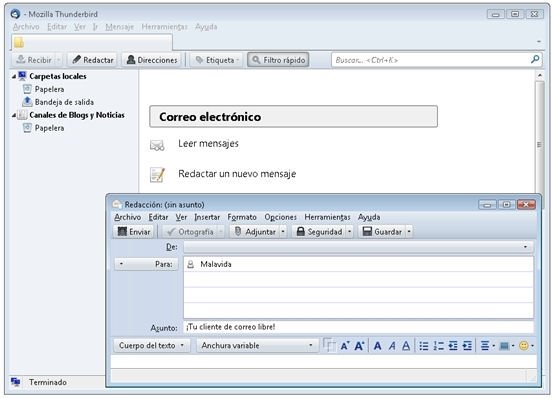Open the Ver menu in compose window
554x399 pixels.
click(x=181, y=217)
